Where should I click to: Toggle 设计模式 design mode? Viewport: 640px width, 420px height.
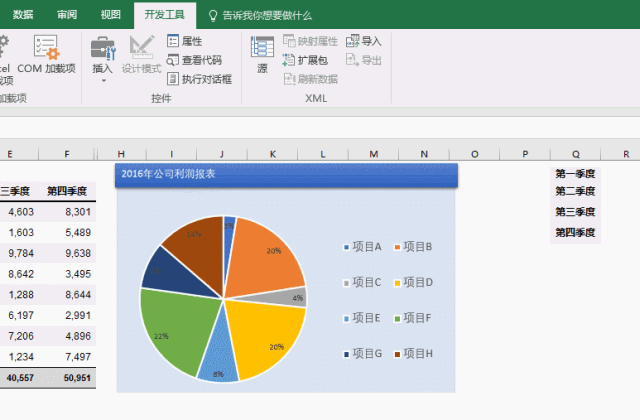coord(142,54)
